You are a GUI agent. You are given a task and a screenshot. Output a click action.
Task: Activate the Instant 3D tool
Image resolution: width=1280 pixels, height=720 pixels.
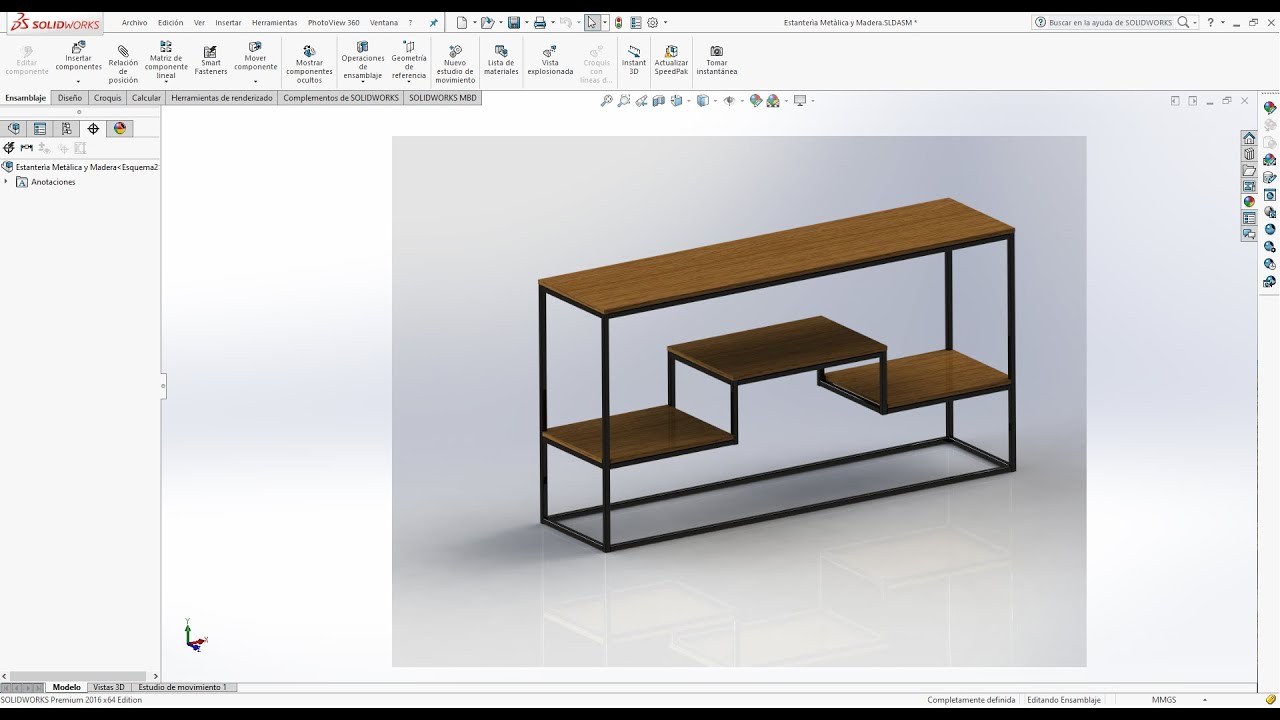[634, 60]
